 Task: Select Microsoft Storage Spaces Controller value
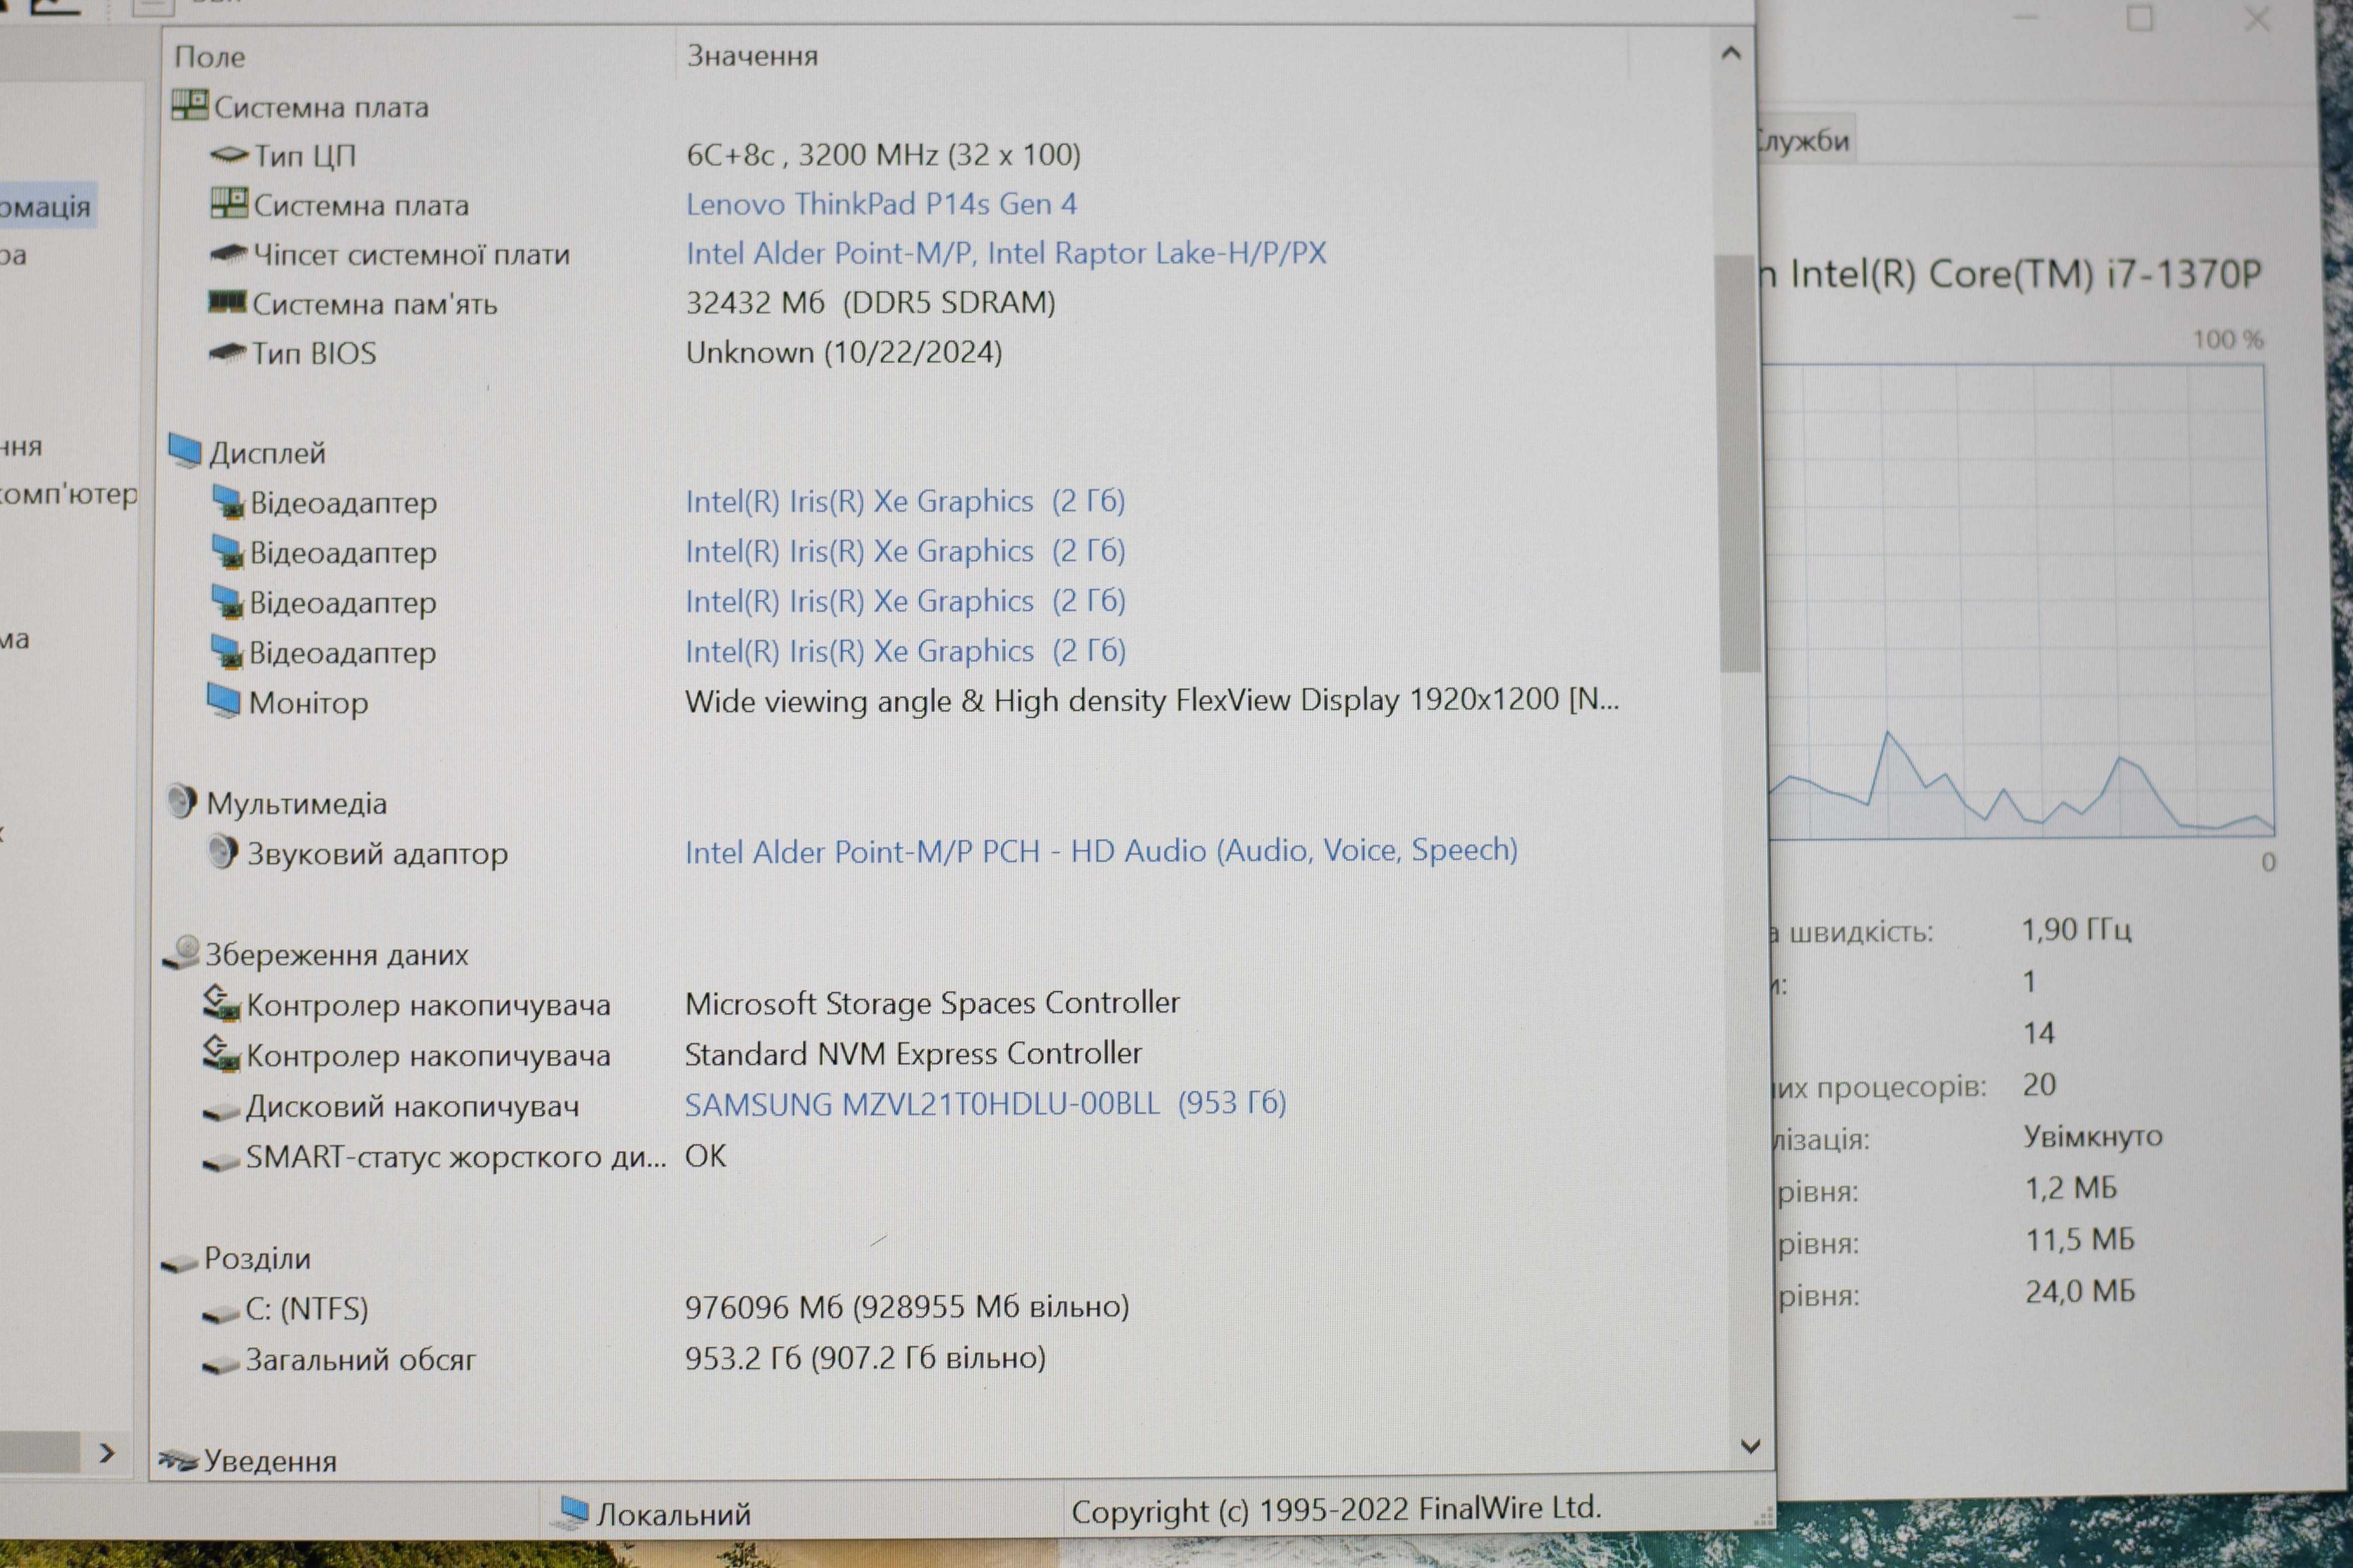[x=932, y=1002]
